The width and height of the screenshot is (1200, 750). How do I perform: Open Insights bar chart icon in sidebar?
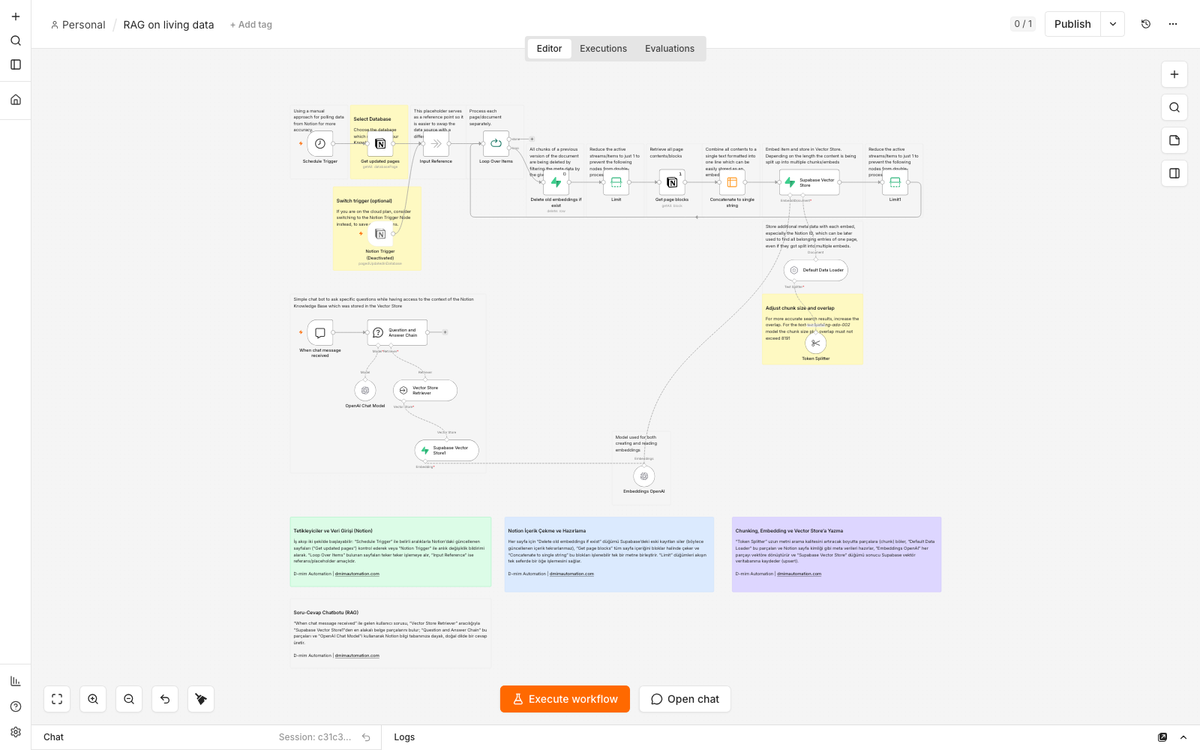(x=15, y=681)
